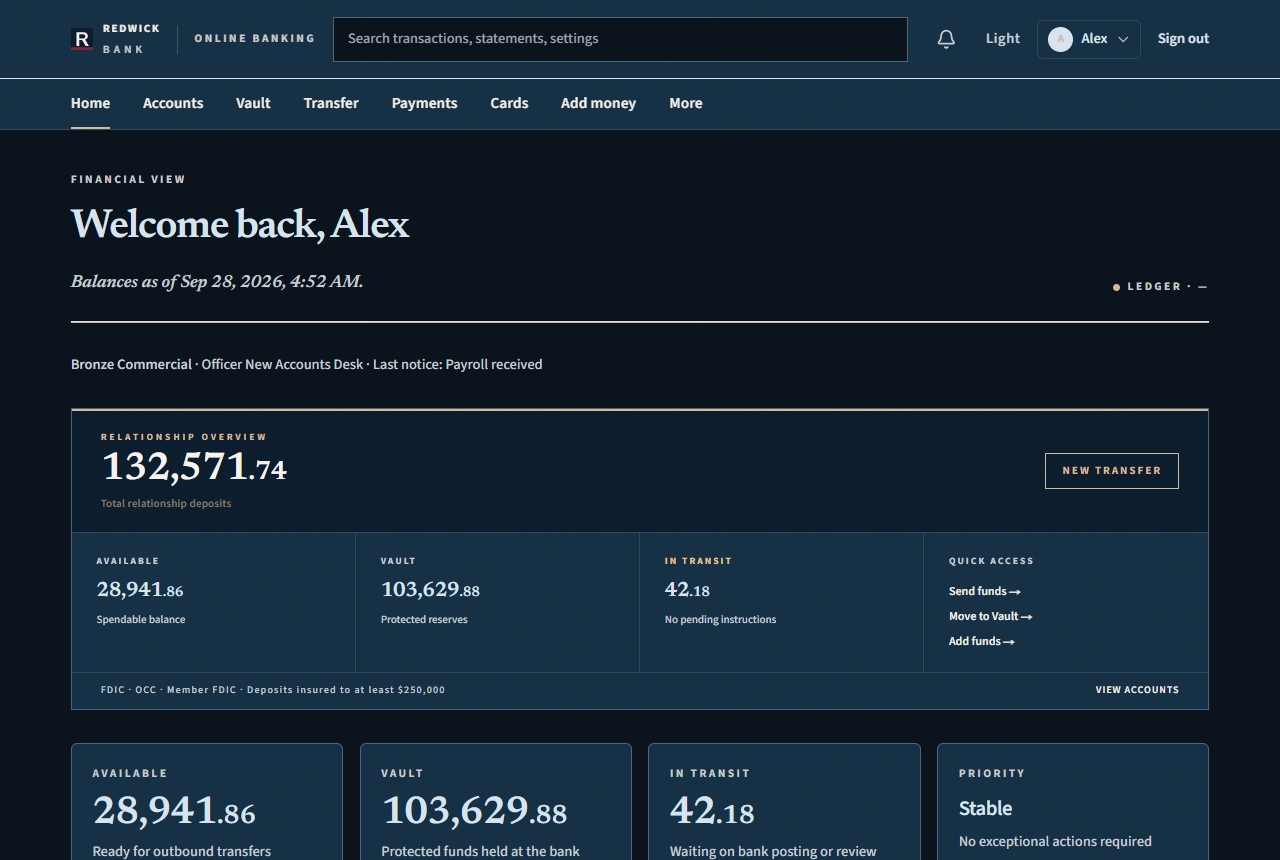Click the New Transfer button
Viewport: 1280px width, 860px height.
click(x=1112, y=471)
